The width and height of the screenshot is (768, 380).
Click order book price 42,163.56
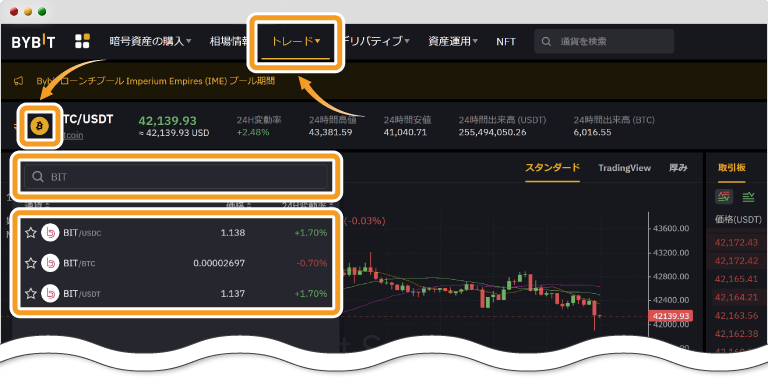point(736,315)
